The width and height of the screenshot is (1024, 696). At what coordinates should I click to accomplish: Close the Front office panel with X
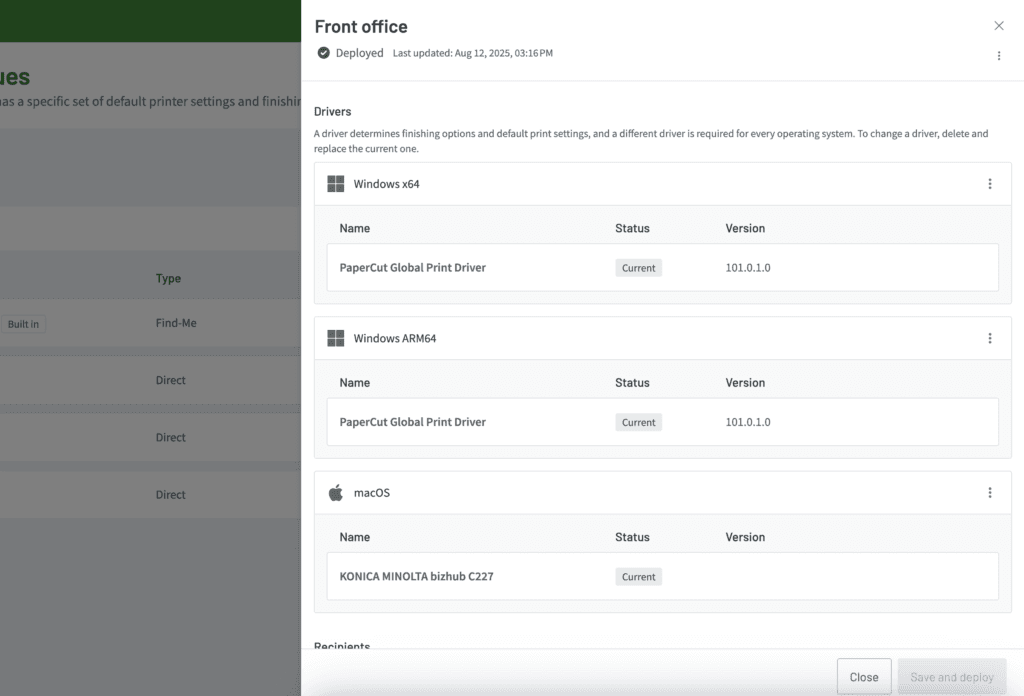tap(998, 26)
